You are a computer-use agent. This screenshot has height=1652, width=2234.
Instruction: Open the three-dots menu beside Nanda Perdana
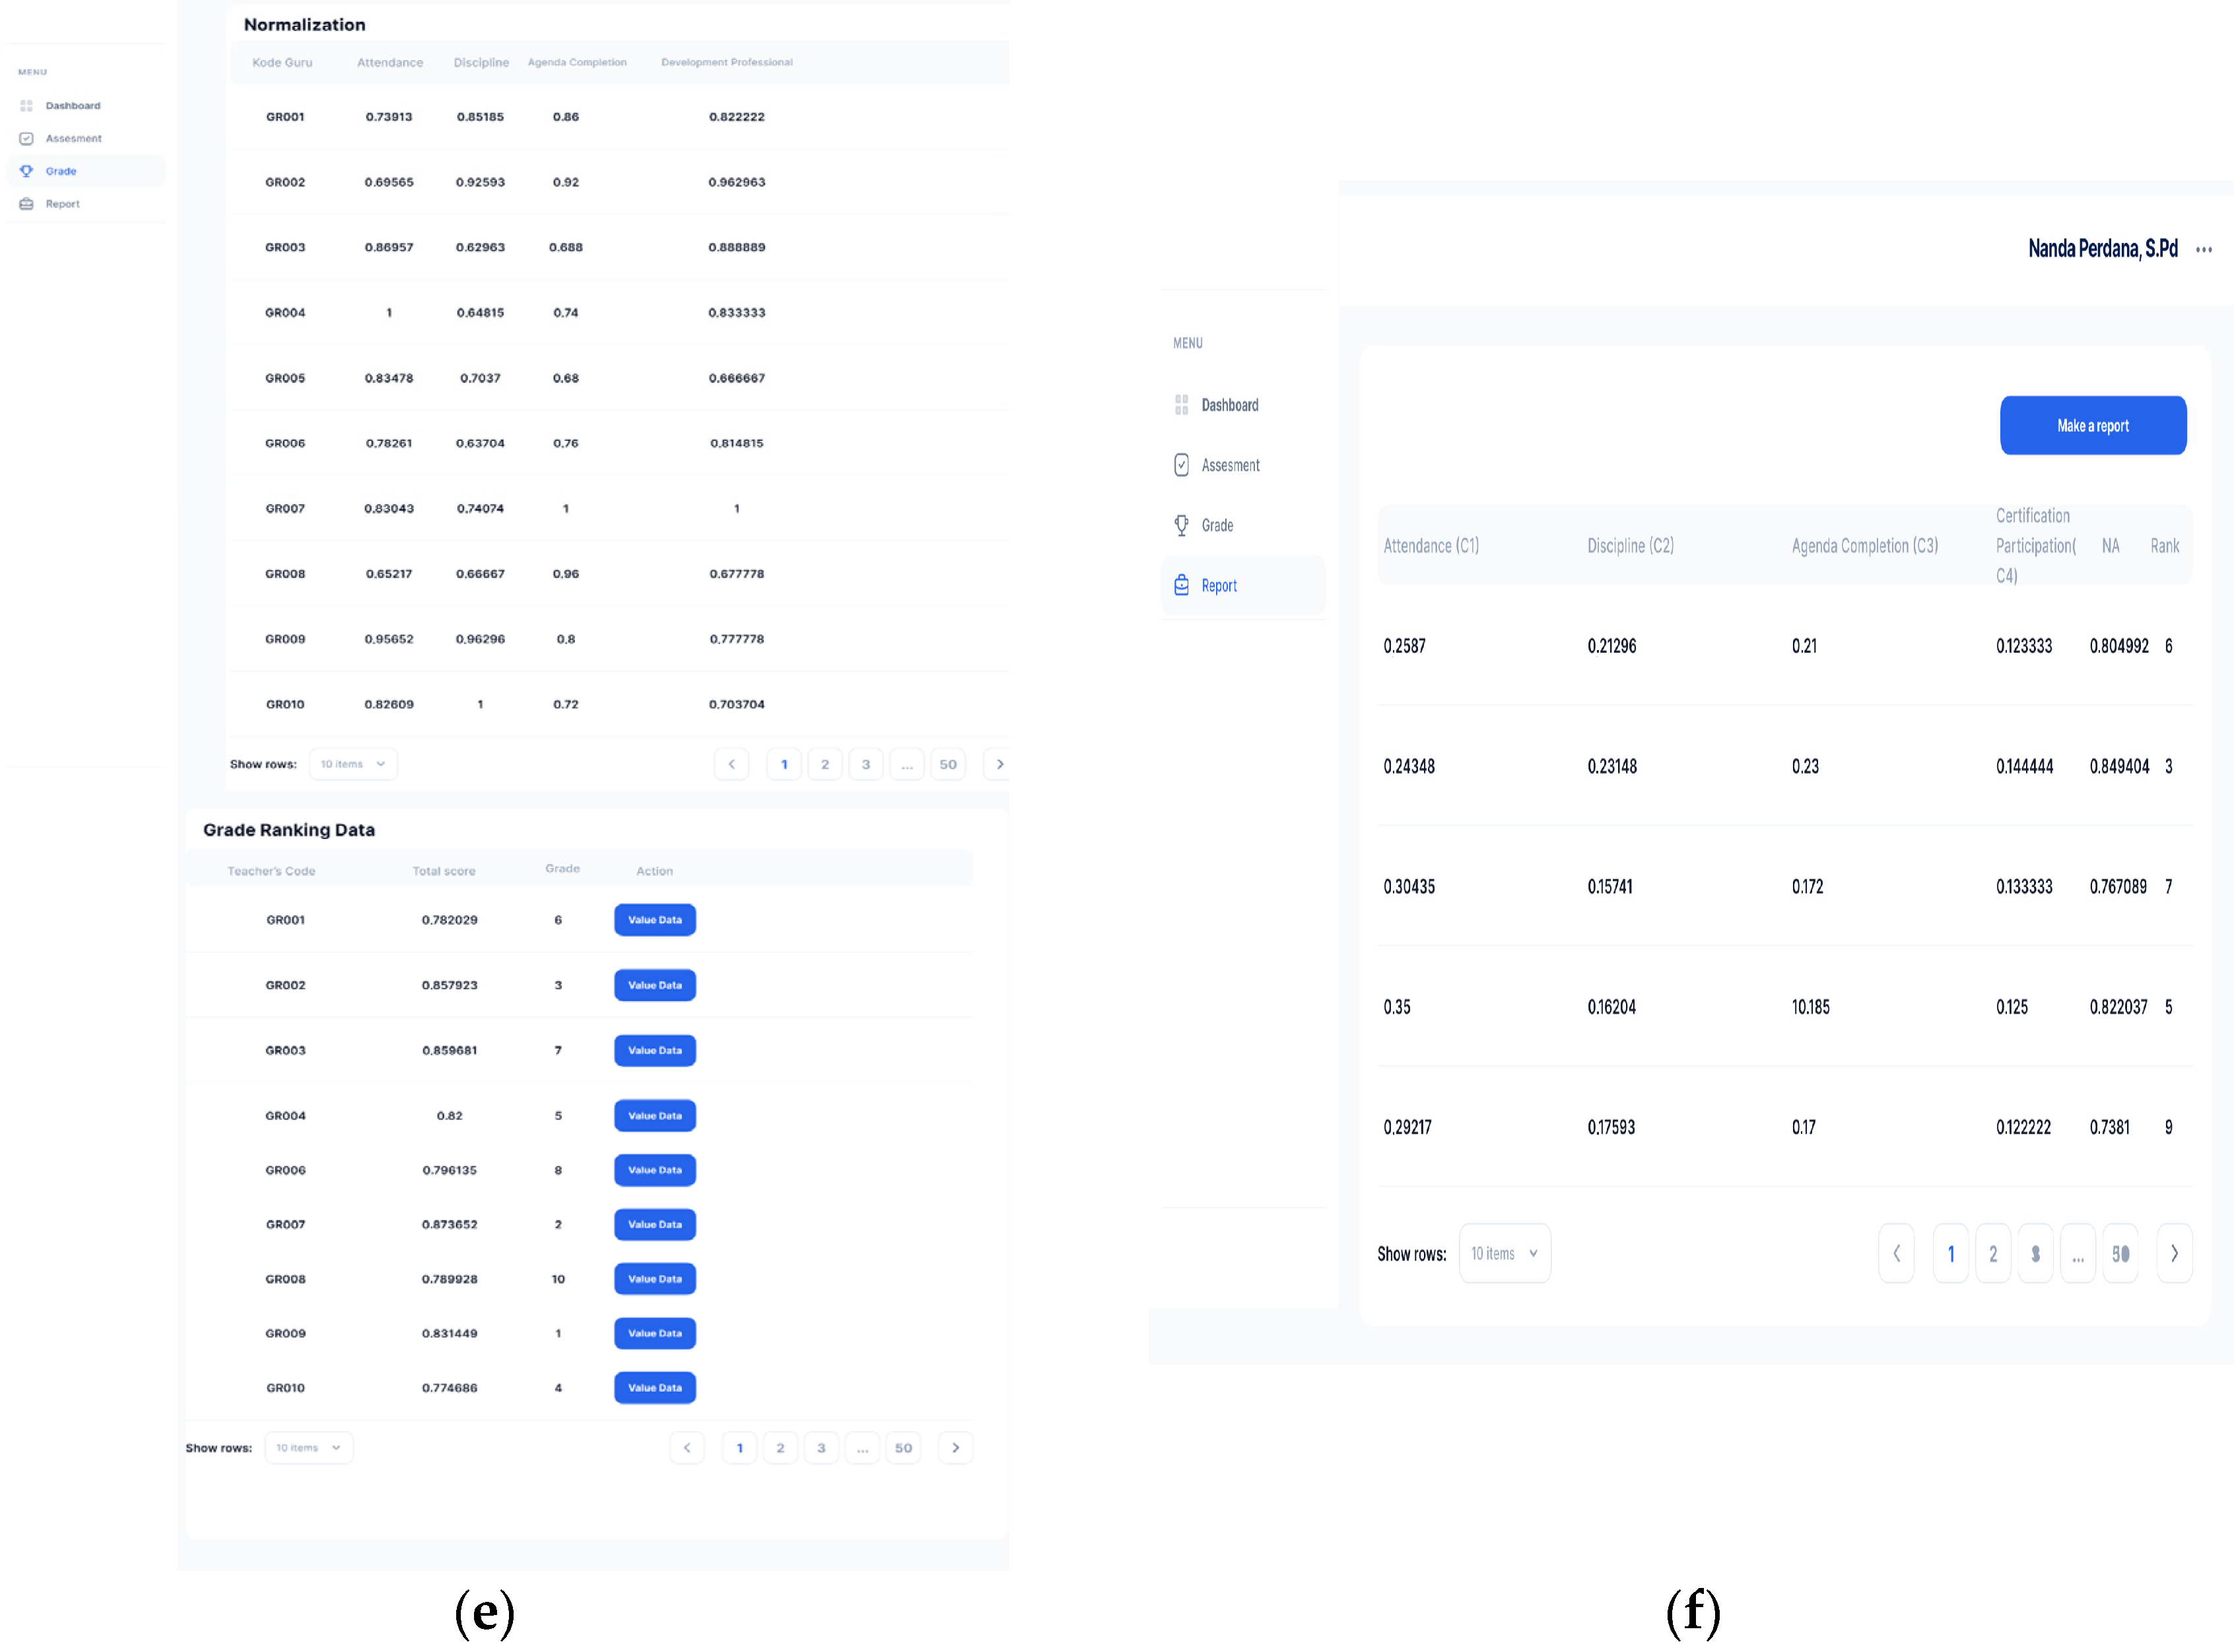coord(2203,250)
